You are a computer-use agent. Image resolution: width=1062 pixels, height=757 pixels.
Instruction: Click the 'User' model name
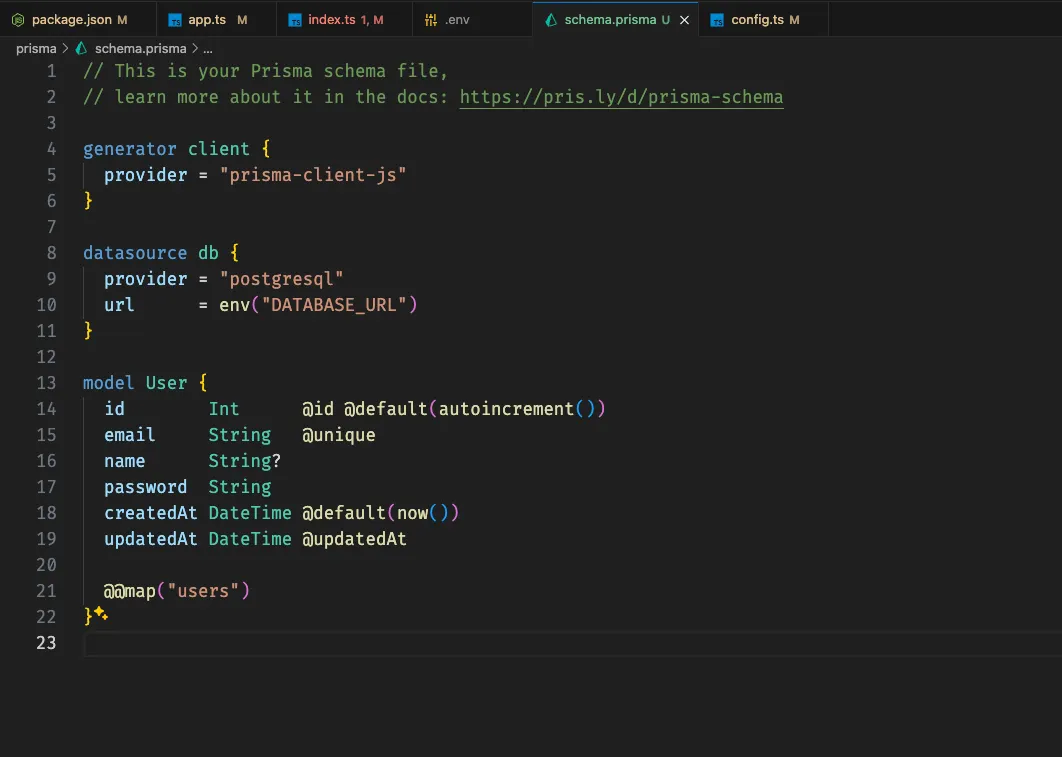click(166, 383)
